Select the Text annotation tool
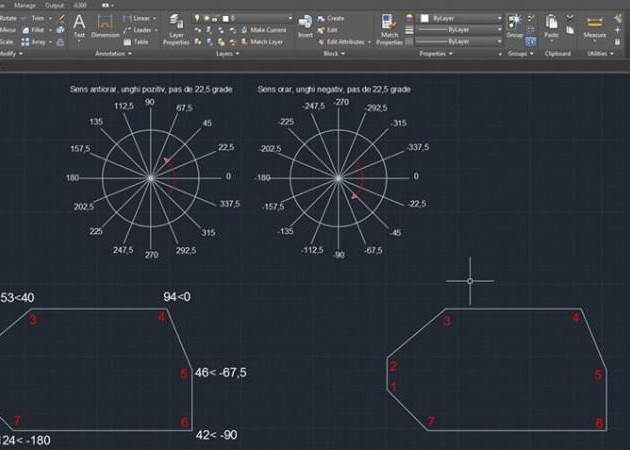This screenshot has width=630, height=450. 79,24
